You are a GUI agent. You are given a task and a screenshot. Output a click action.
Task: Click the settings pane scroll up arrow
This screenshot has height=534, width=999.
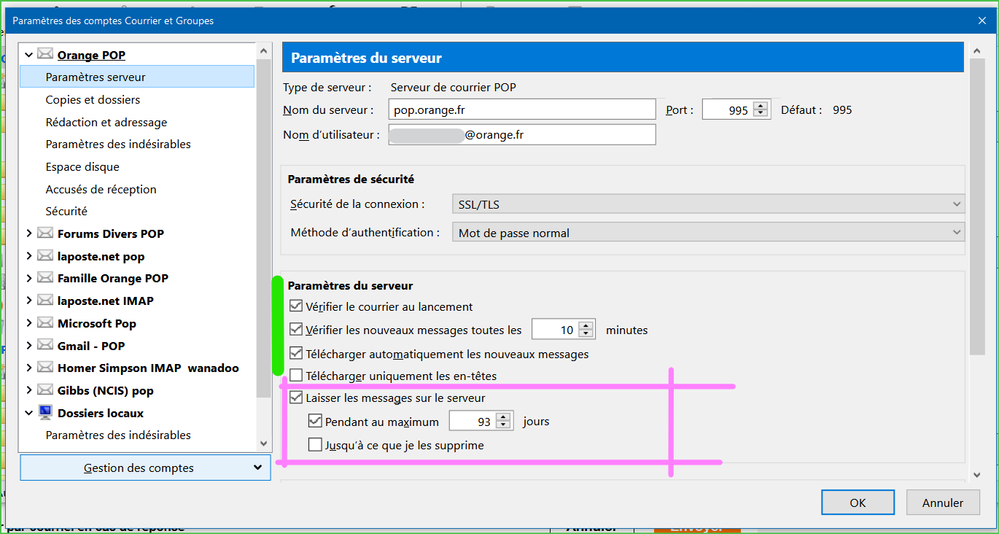coord(977,50)
